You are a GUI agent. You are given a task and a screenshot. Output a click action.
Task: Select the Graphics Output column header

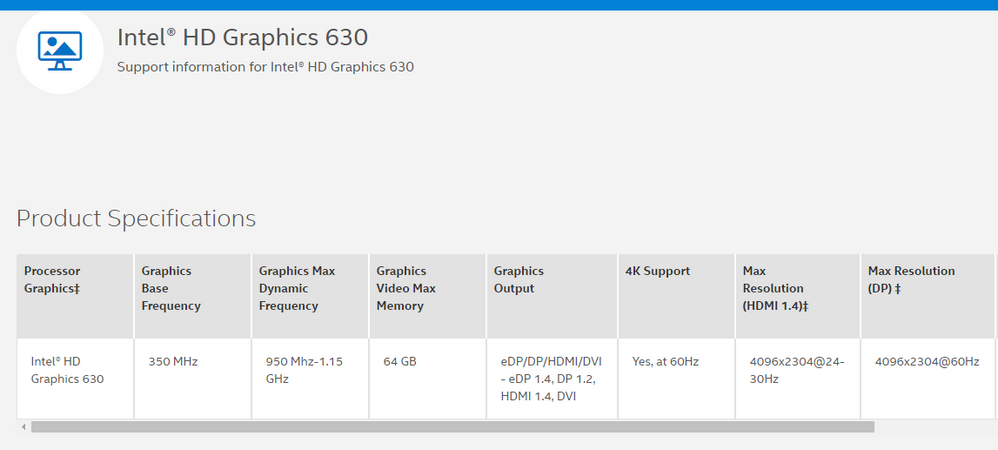tap(552, 296)
